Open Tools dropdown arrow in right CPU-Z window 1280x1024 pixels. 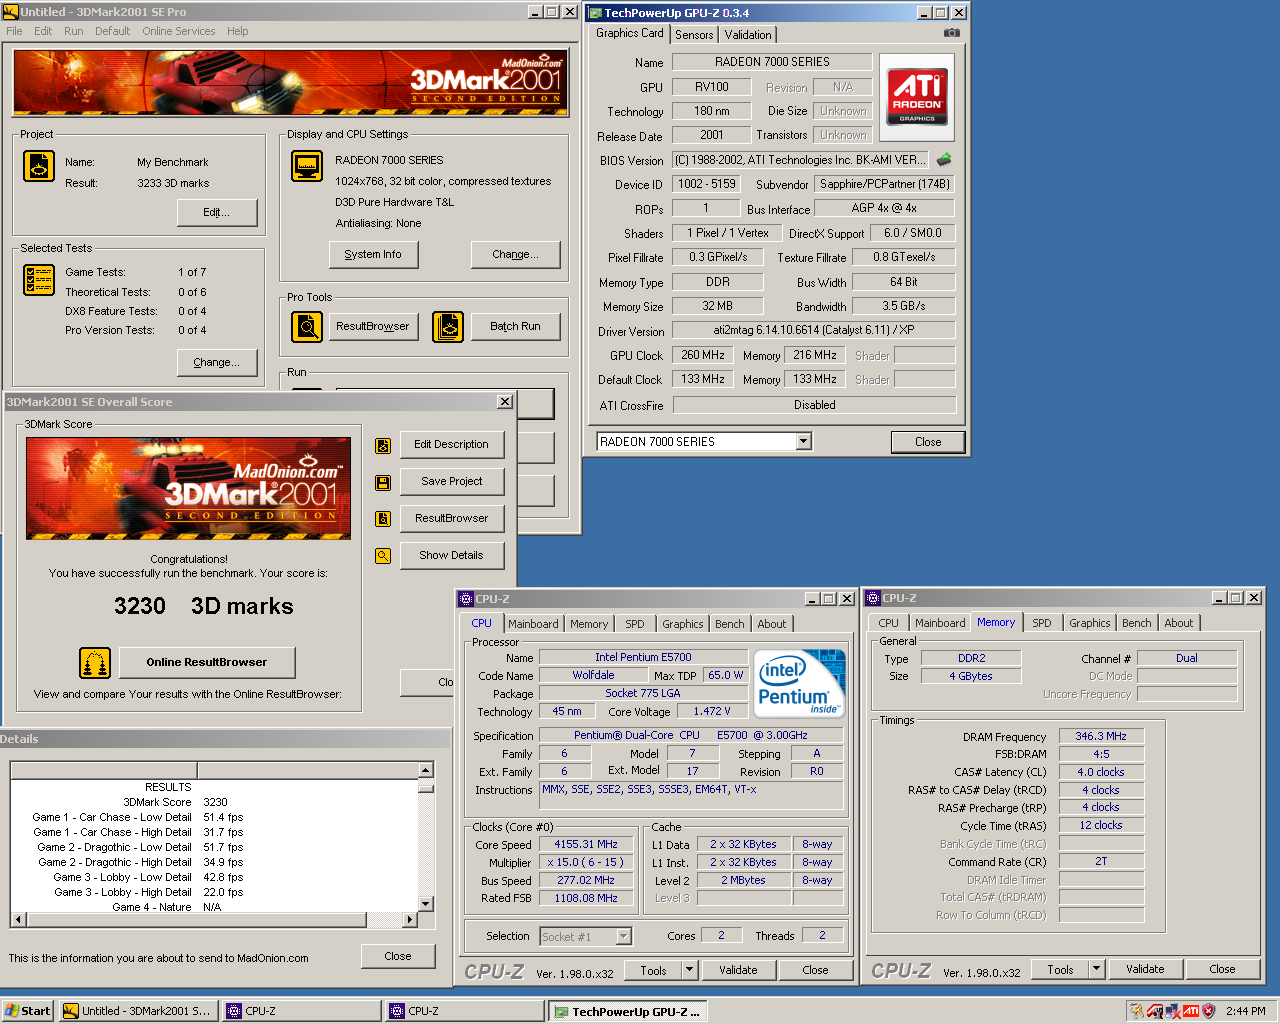pos(1096,969)
